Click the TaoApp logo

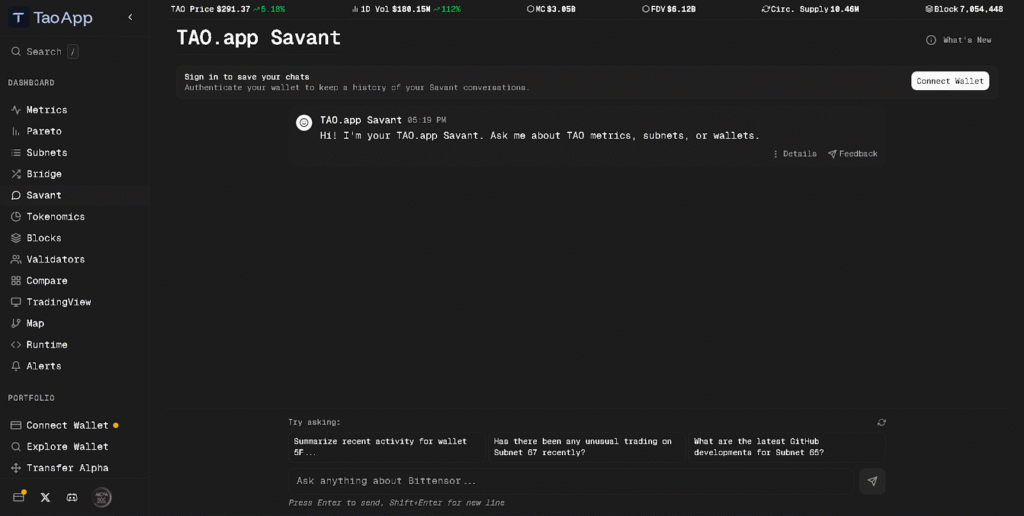[x=51, y=18]
